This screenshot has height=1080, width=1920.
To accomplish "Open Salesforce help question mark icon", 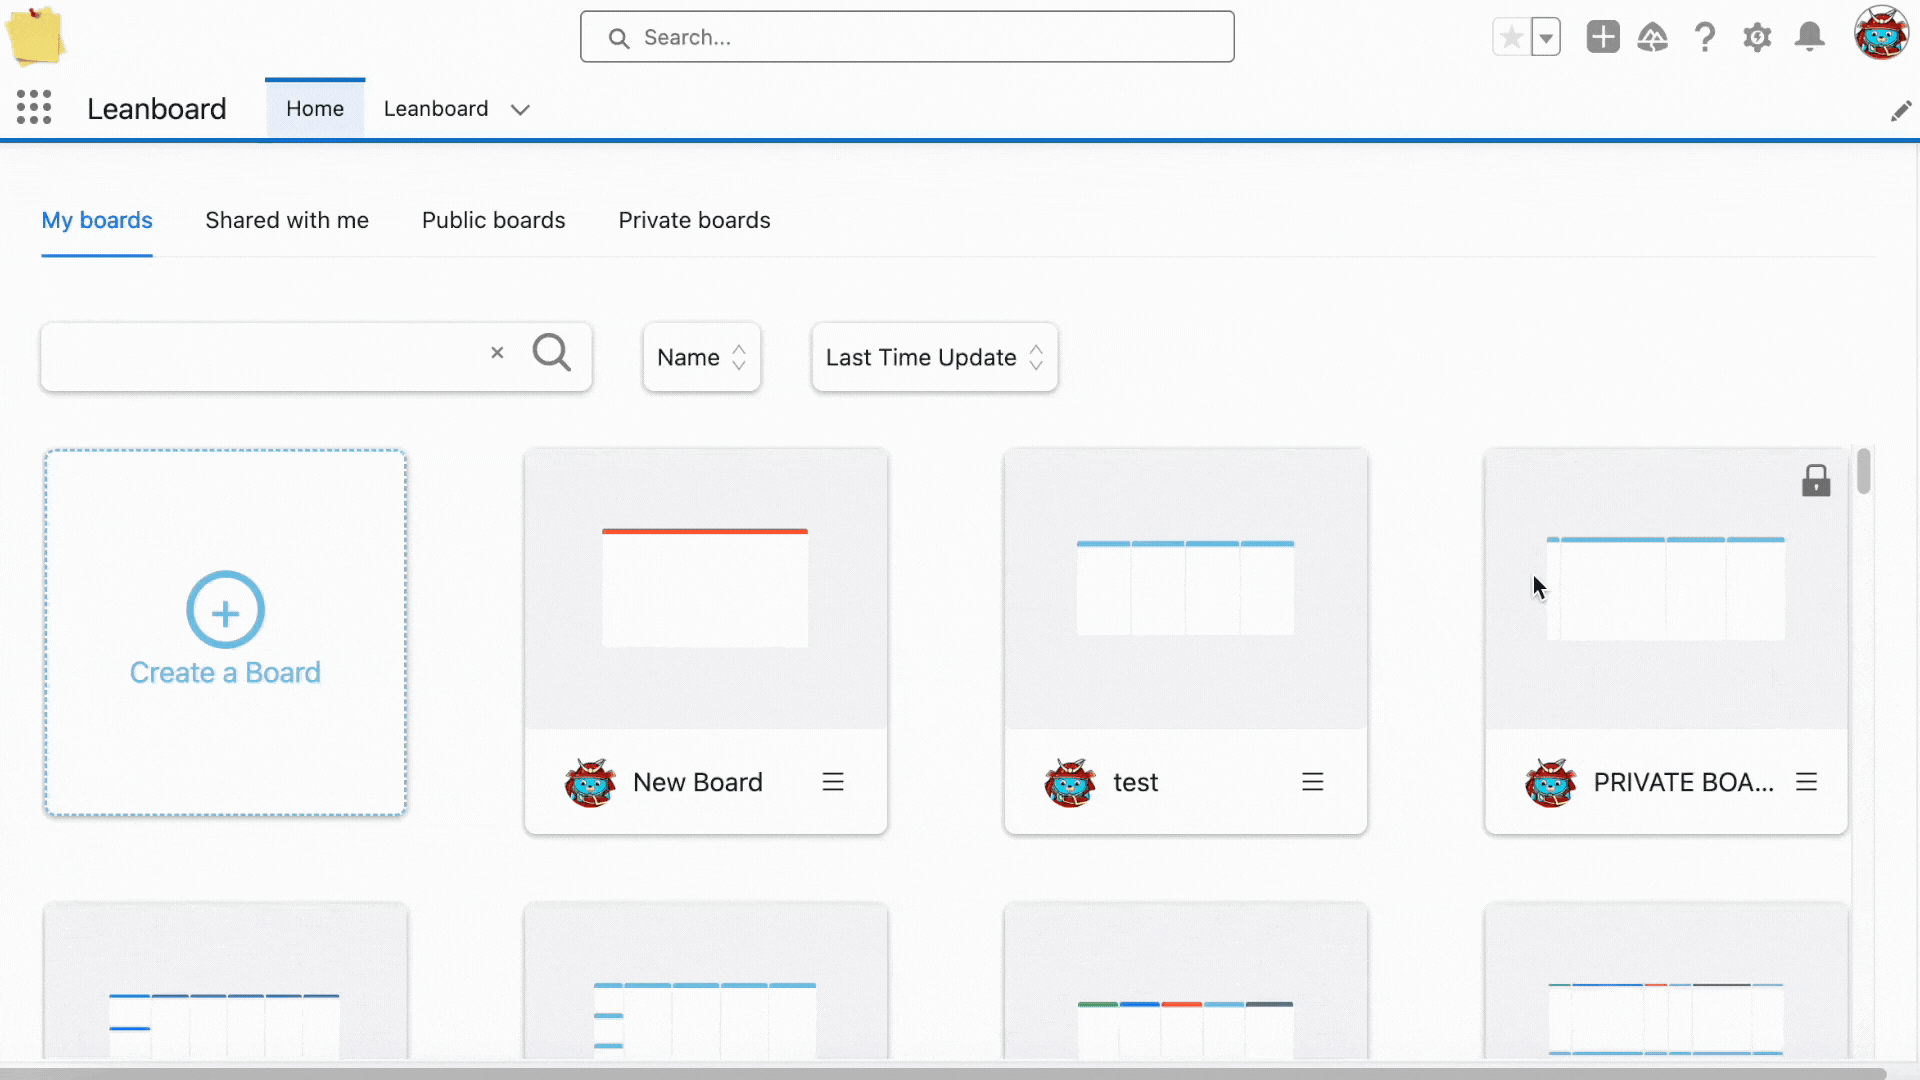I will 1705,37.
